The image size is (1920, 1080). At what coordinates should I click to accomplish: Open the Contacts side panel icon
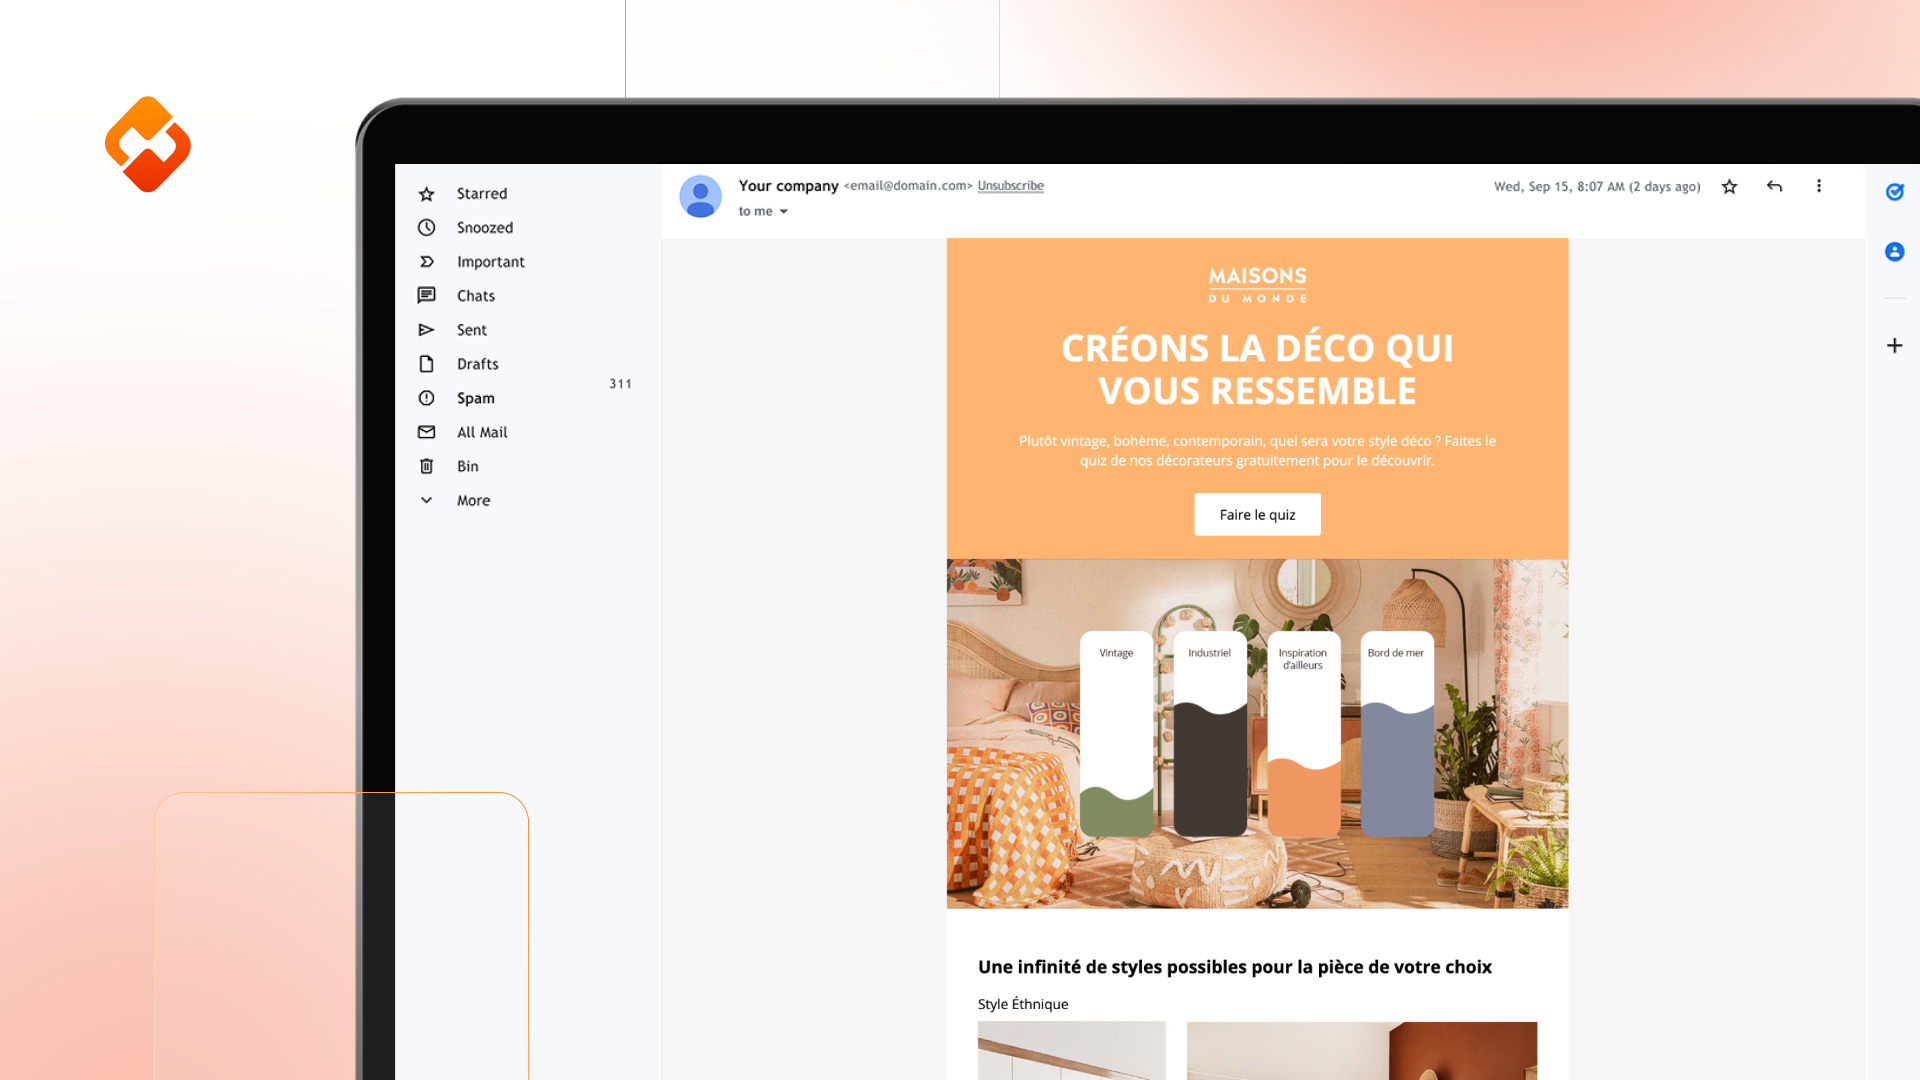(1894, 252)
